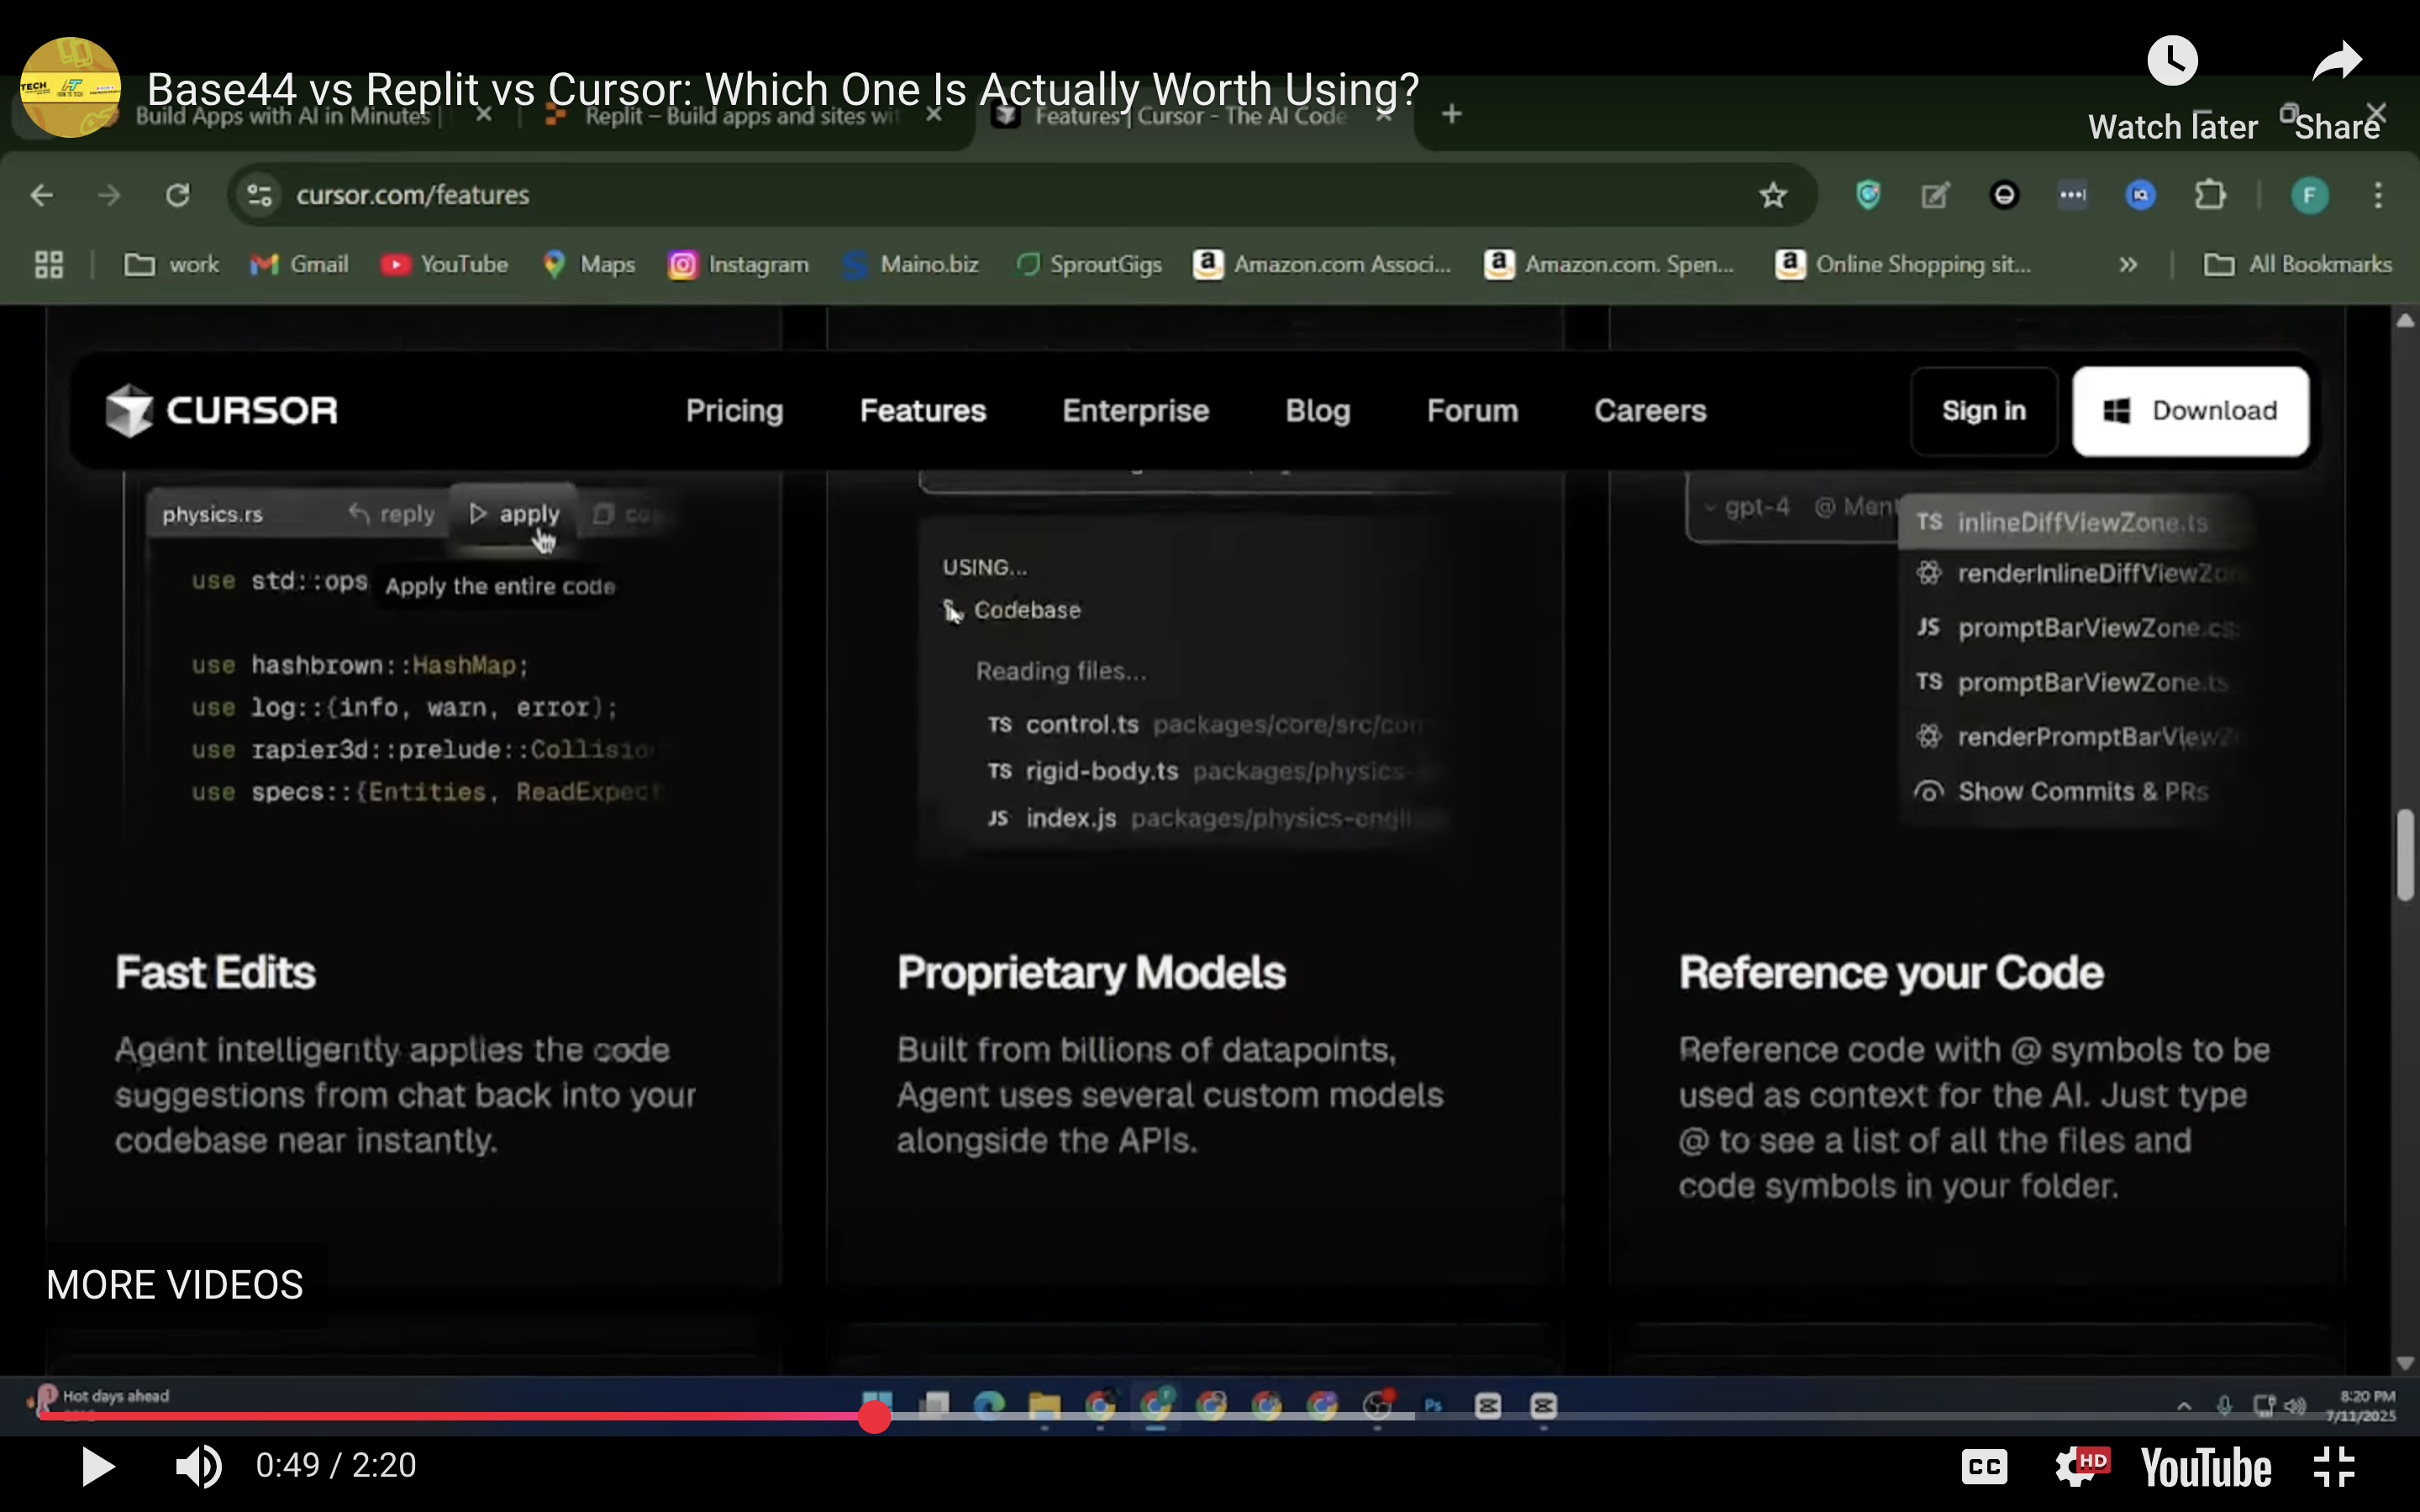
Task: Mute the video volume speaker icon
Action: pyautogui.click(x=198, y=1466)
